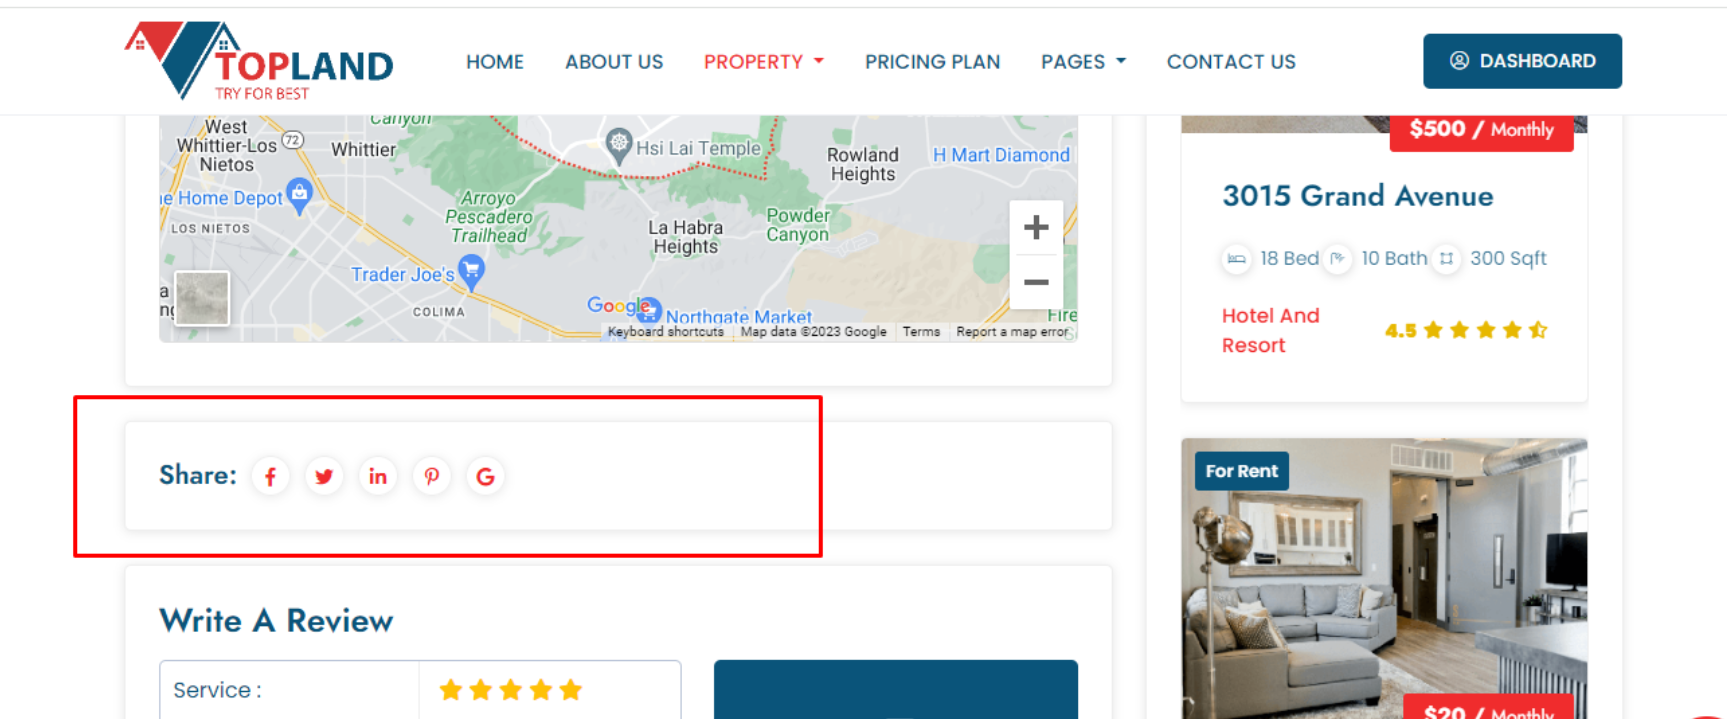Image resolution: width=1727 pixels, height=719 pixels.
Task: Click Trader Joe's map pin
Action: coord(471,270)
